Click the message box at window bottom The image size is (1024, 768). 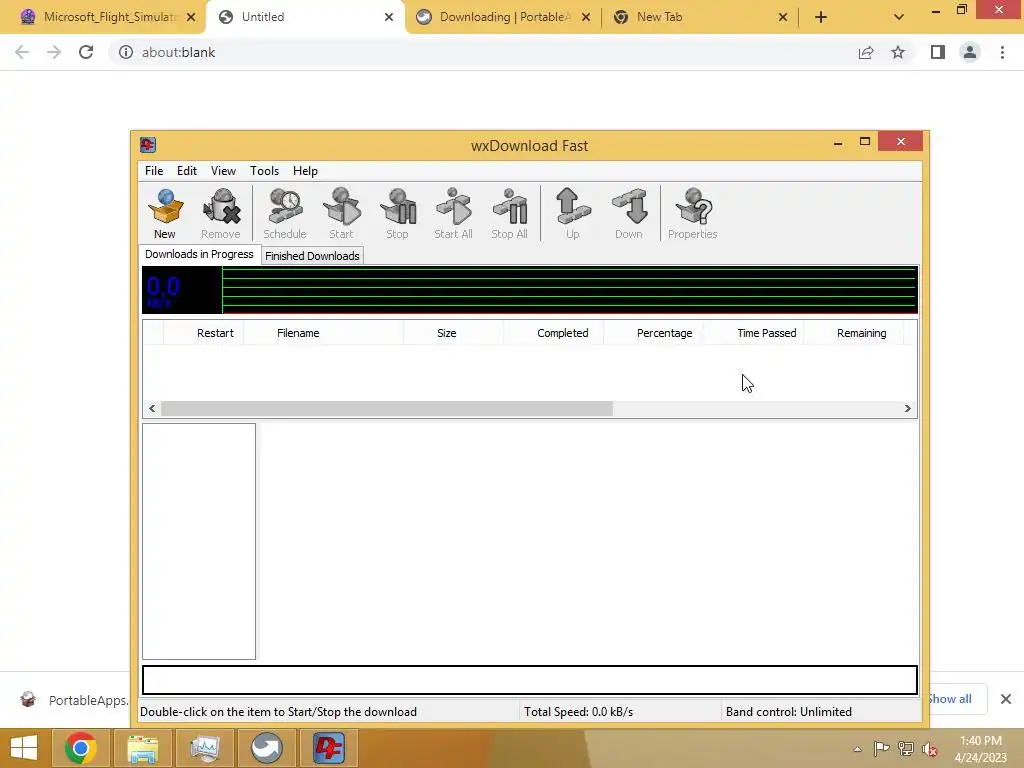coord(530,680)
